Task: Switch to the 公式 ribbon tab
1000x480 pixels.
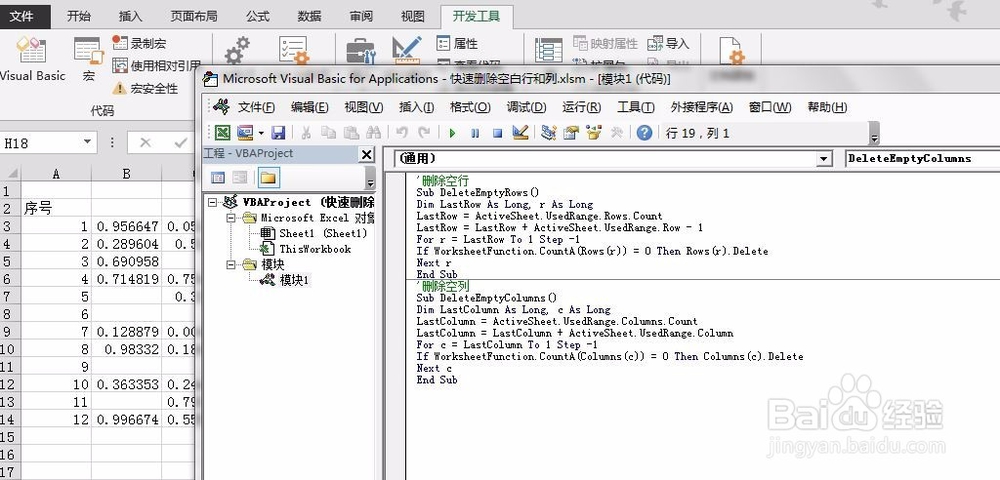Action: point(258,17)
